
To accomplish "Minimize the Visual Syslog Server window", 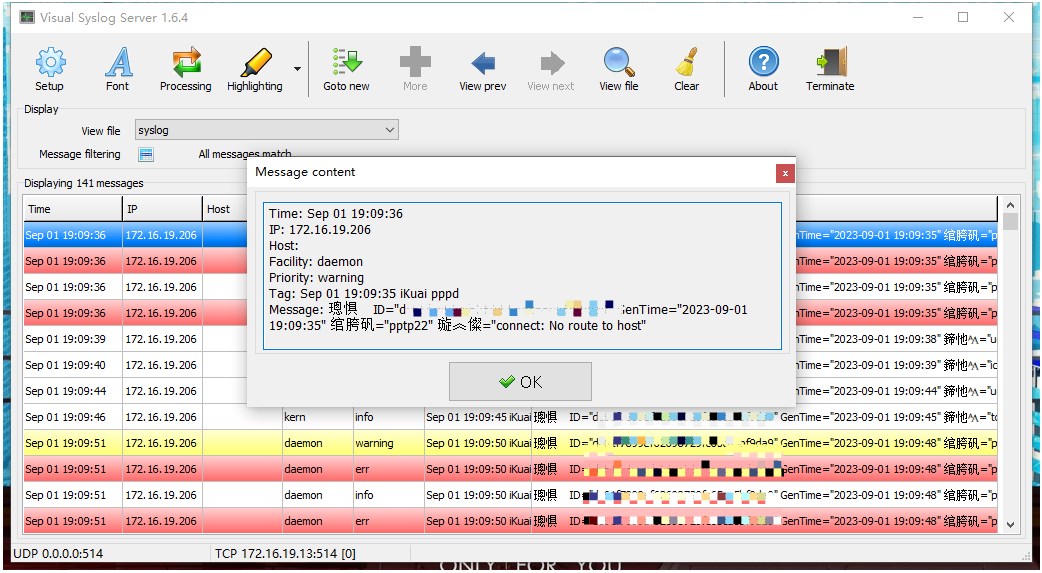I will (x=918, y=17).
